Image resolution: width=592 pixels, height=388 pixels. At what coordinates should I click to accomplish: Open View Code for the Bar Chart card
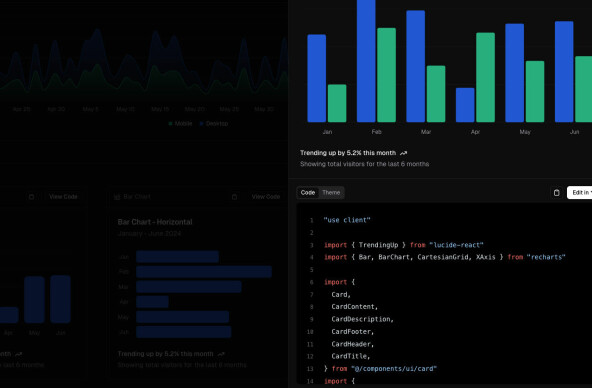pyautogui.click(x=266, y=197)
